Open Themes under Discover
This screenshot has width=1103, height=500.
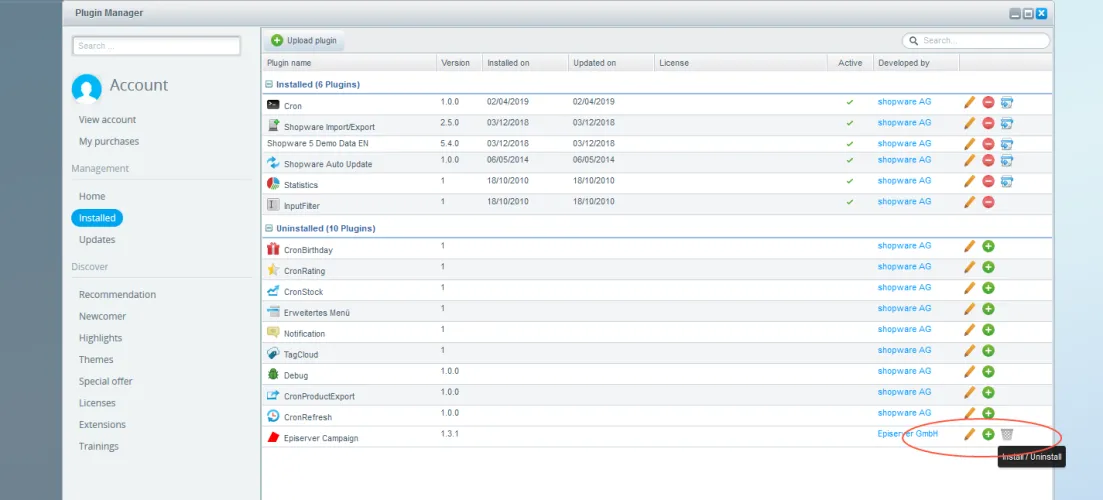click(x=96, y=360)
